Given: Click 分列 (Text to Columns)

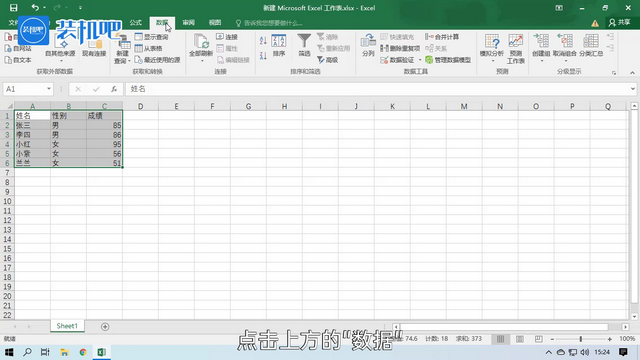Looking at the screenshot, I should point(368,45).
